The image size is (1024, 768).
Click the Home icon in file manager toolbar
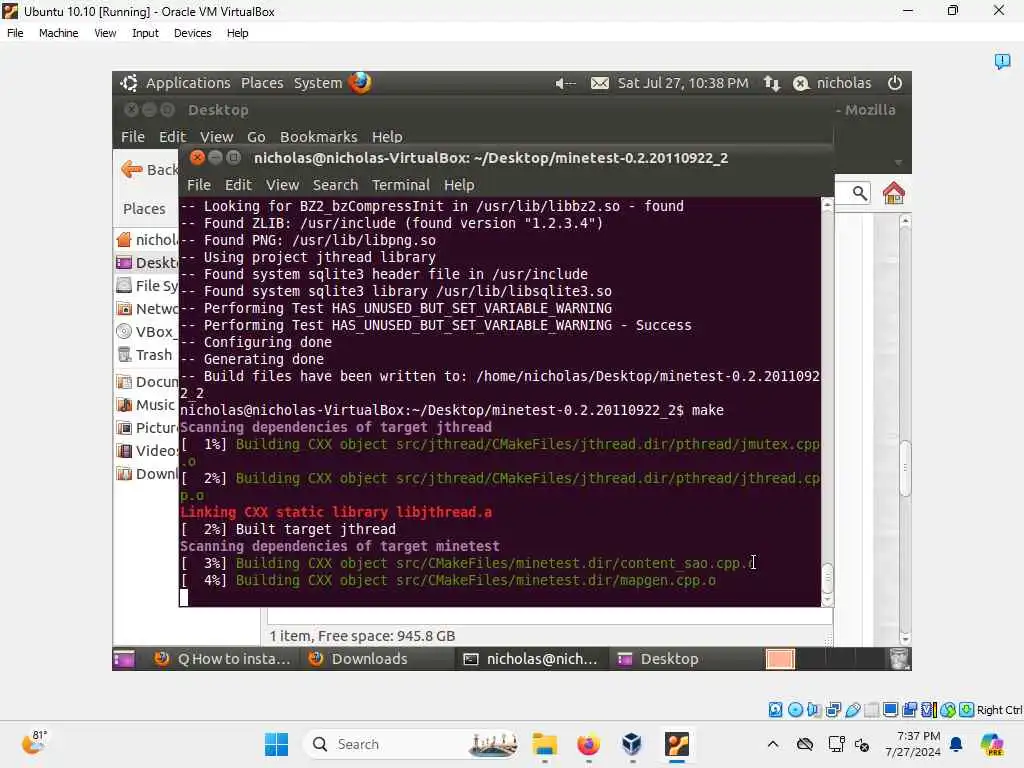click(x=893, y=193)
